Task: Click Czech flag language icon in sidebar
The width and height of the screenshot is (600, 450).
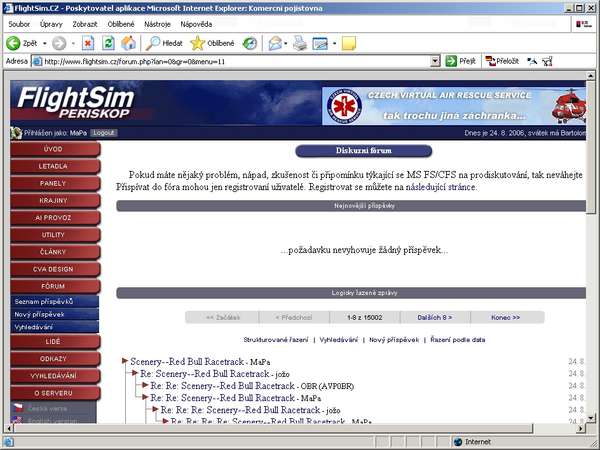Action: pyautogui.click(x=18, y=408)
